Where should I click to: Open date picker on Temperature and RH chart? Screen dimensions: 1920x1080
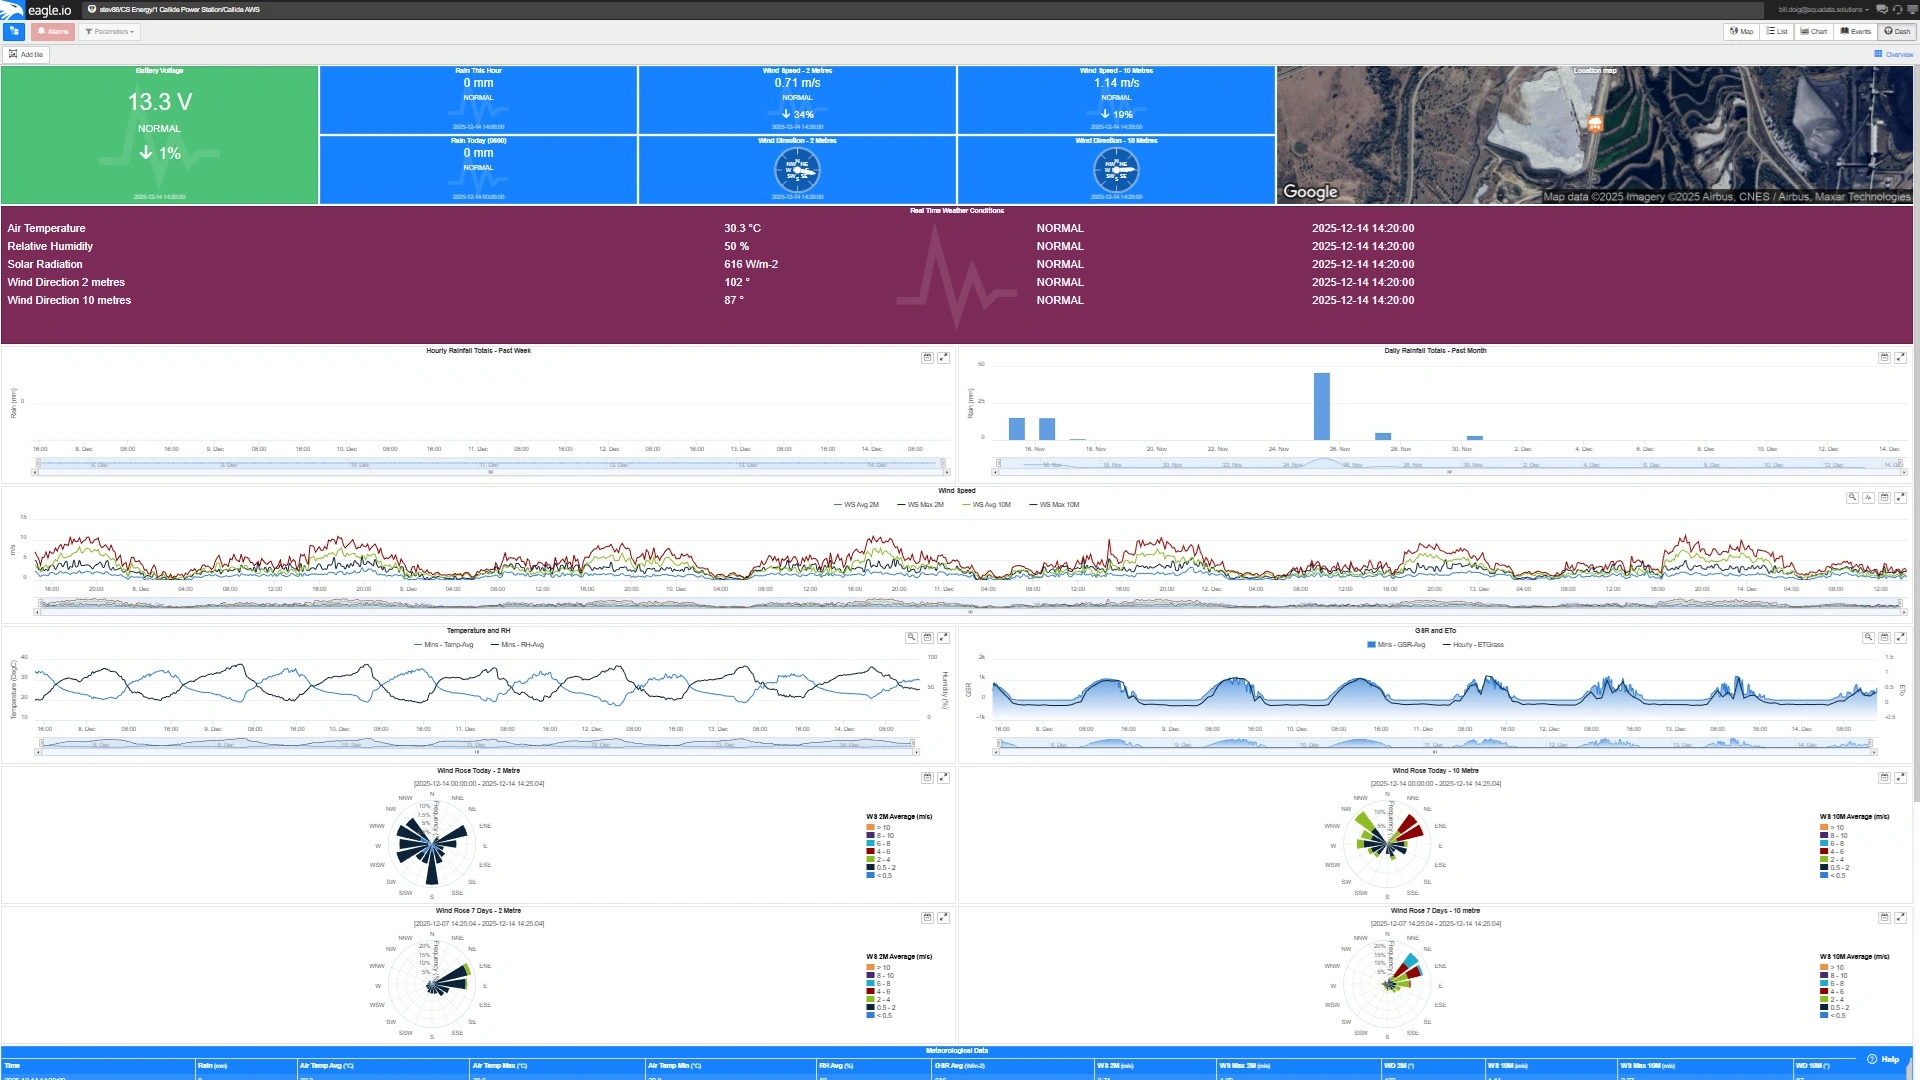pos(927,638)
